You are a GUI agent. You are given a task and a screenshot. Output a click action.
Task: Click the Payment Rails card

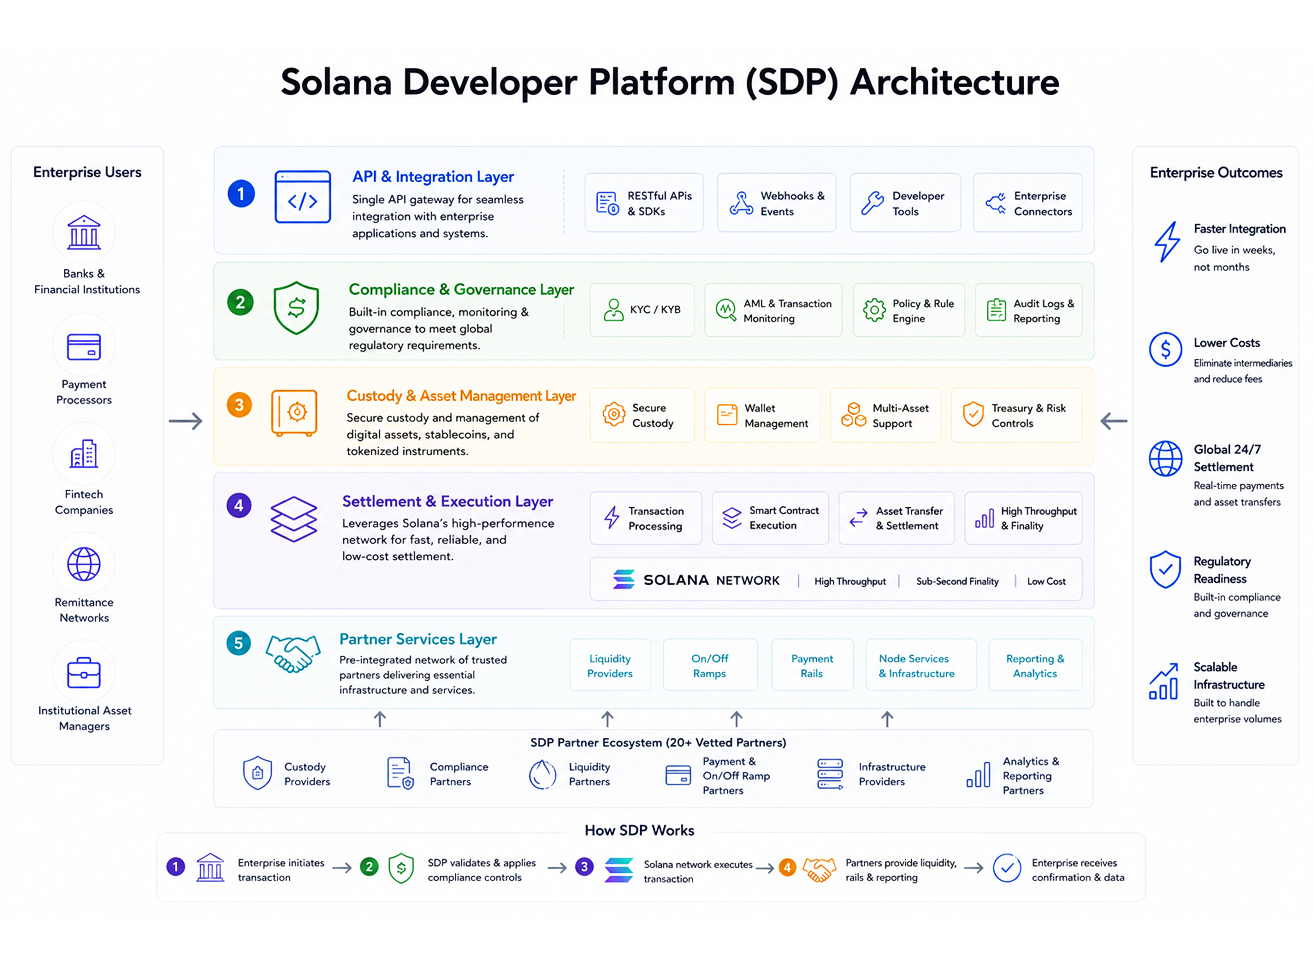pos(812,665)
